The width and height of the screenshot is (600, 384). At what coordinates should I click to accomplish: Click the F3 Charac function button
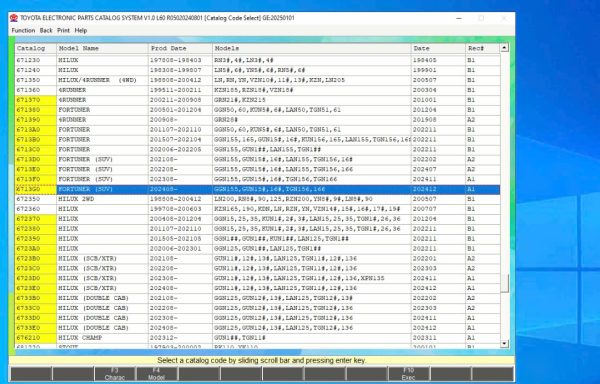click(115, 374)
